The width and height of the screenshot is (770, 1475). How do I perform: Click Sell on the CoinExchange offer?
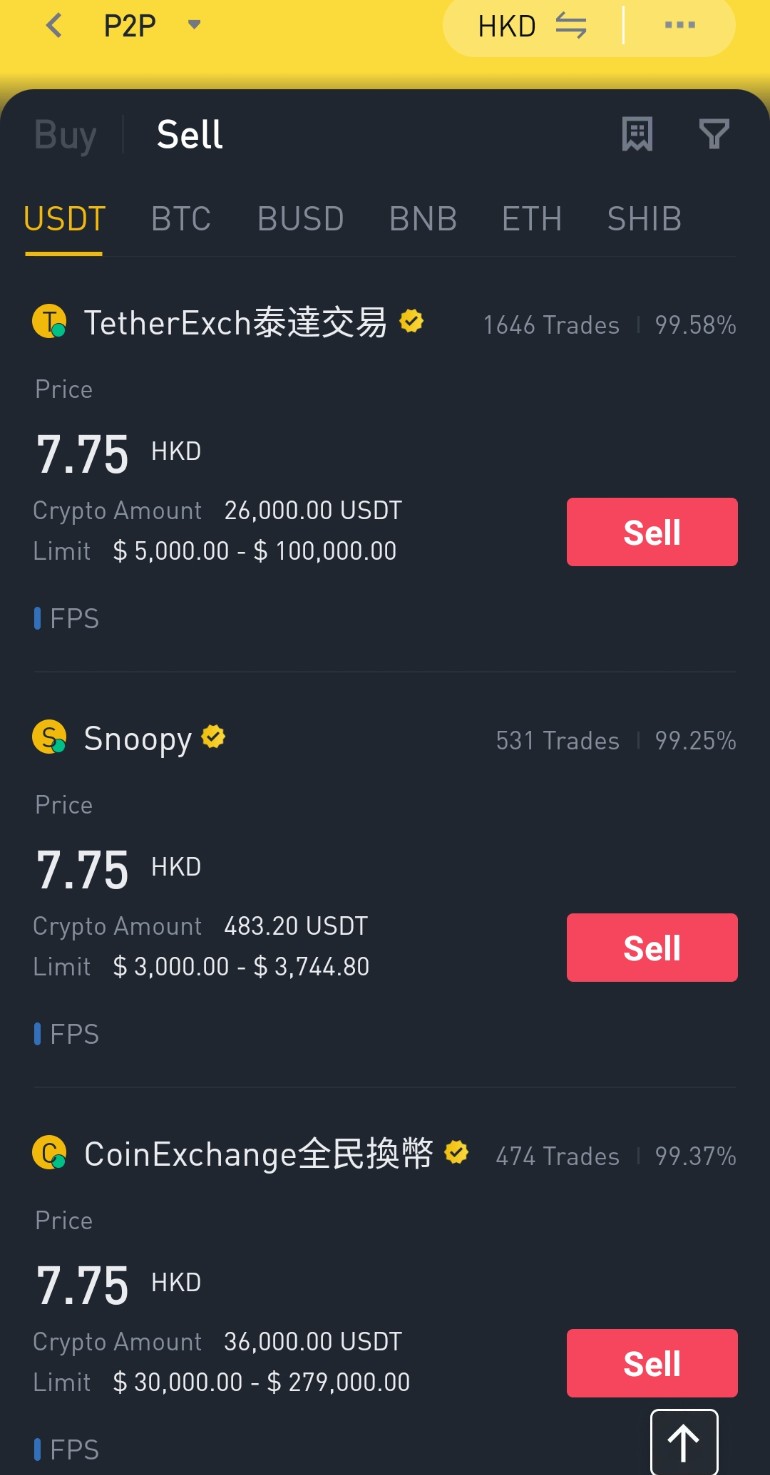pyautogui.click(x=652, y=1363)
